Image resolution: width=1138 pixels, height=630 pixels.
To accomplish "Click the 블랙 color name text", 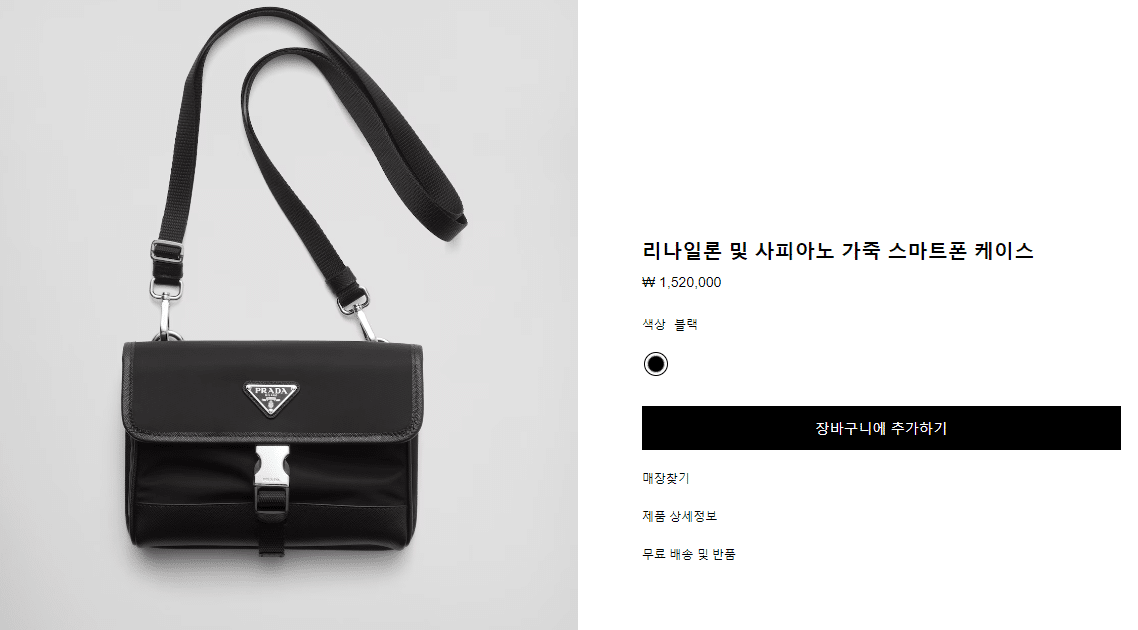I will [686, 324].
